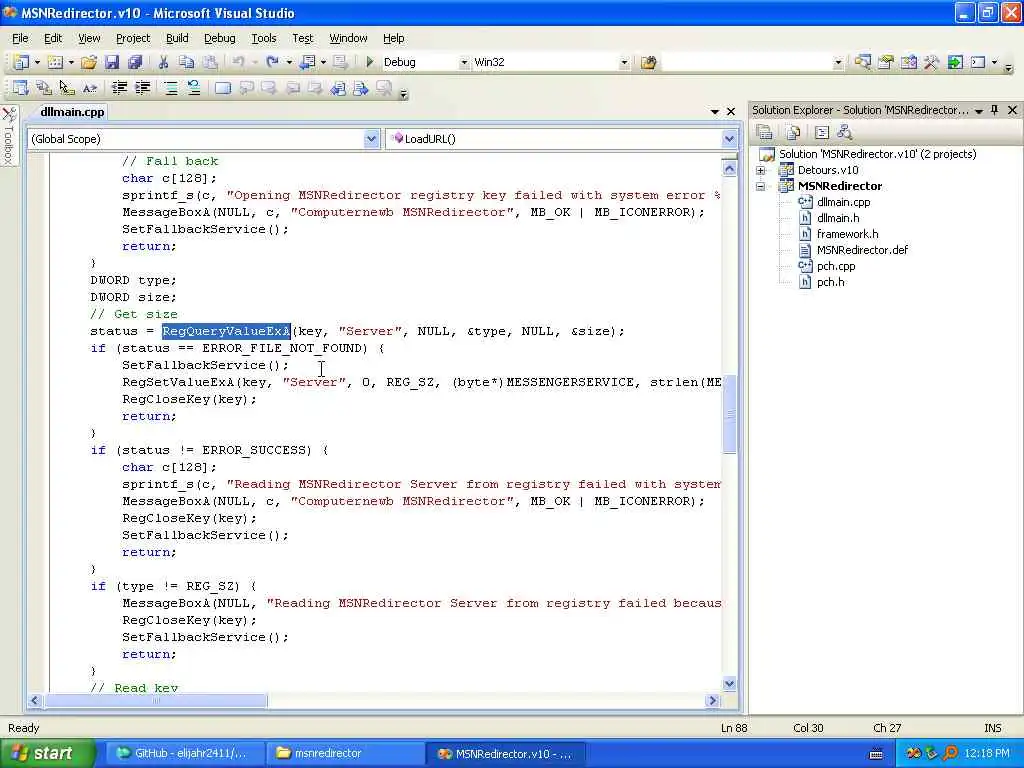Open the Tools menu
Image resolution: width=1024 pixels, height=768 pixels.
[x=264, y=38]
